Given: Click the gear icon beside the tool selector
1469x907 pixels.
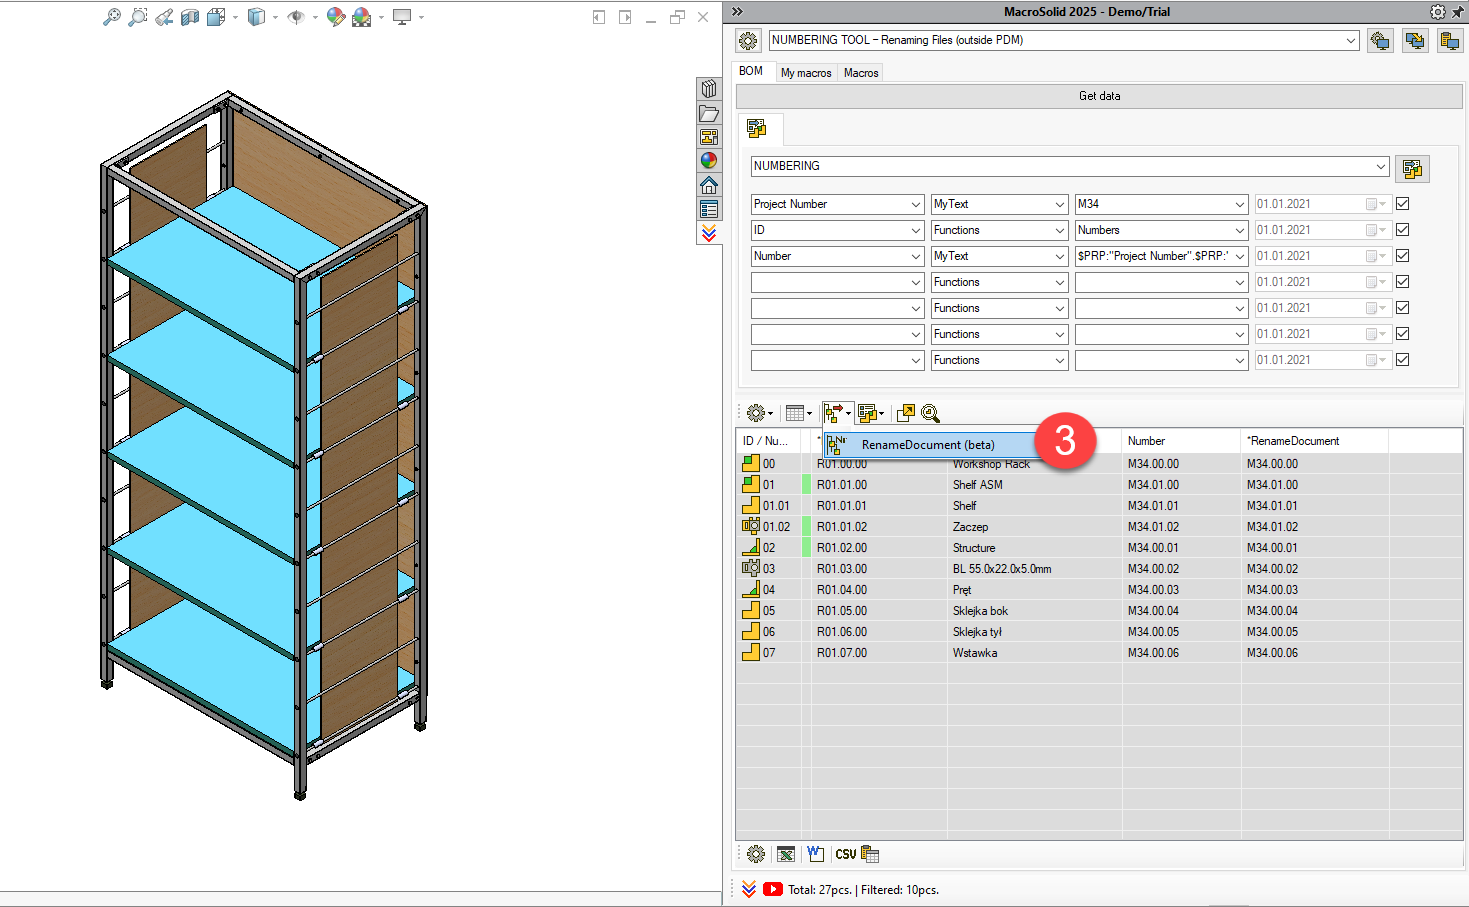Looking at the screenshot, I should tap(748, 41).
